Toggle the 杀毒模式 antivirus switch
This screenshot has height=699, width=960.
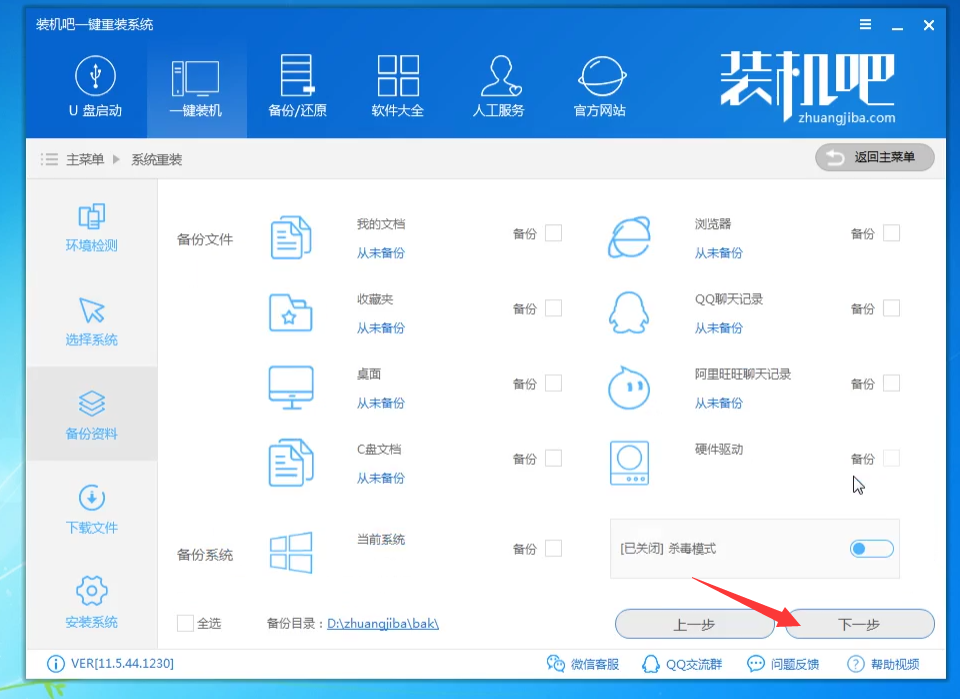(871, 549)
